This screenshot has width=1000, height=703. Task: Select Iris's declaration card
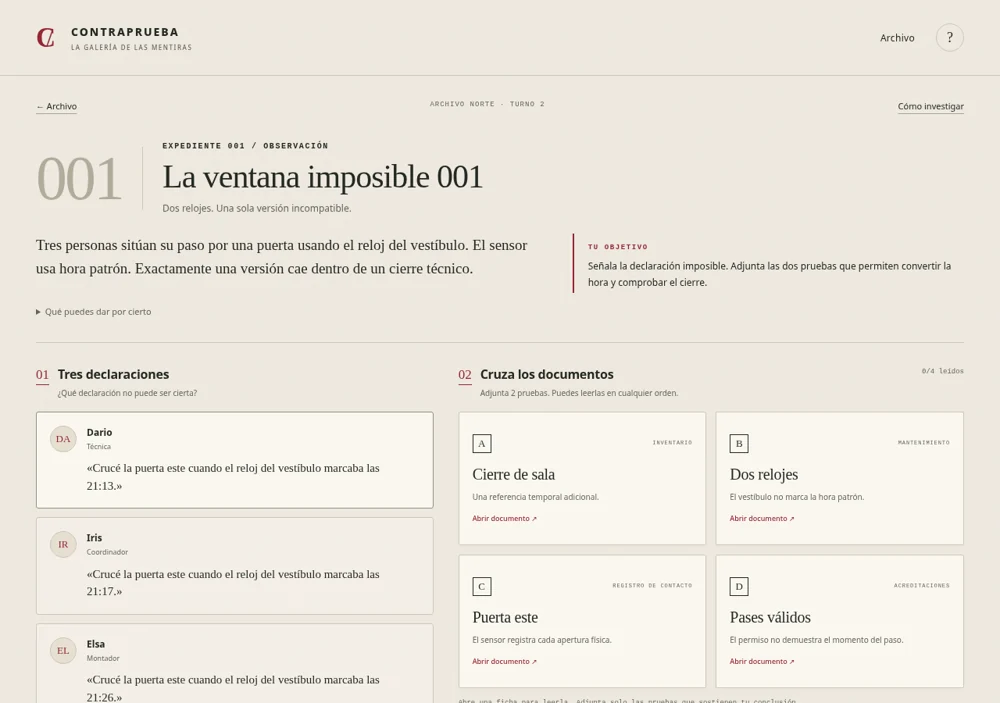click(x=235, y=566)
